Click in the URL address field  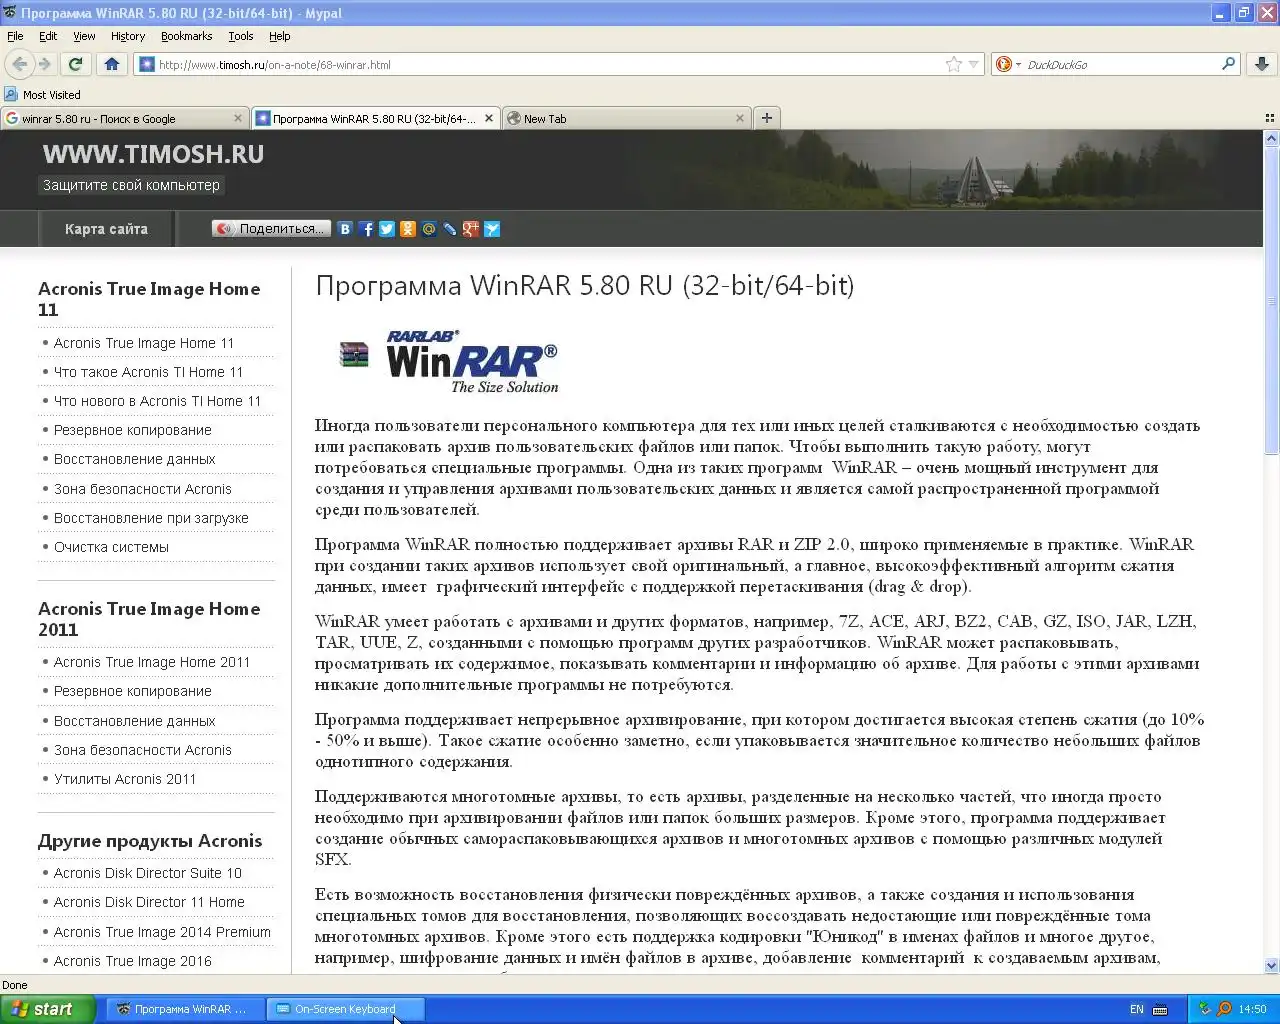pos(550,64)
